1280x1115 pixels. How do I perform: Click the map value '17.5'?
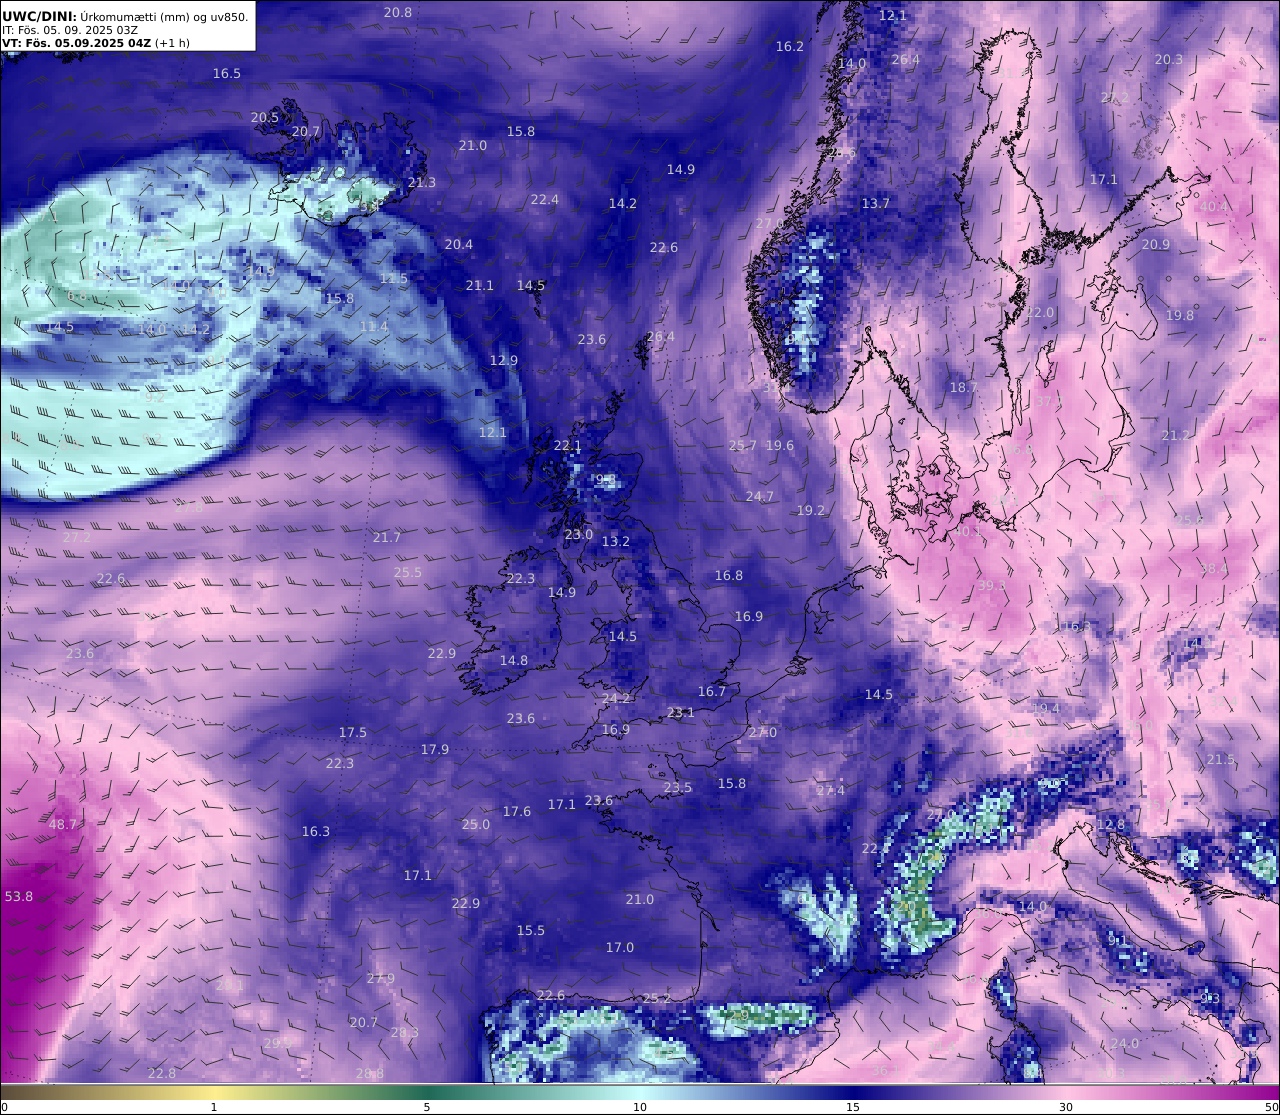tap(353, 733)
